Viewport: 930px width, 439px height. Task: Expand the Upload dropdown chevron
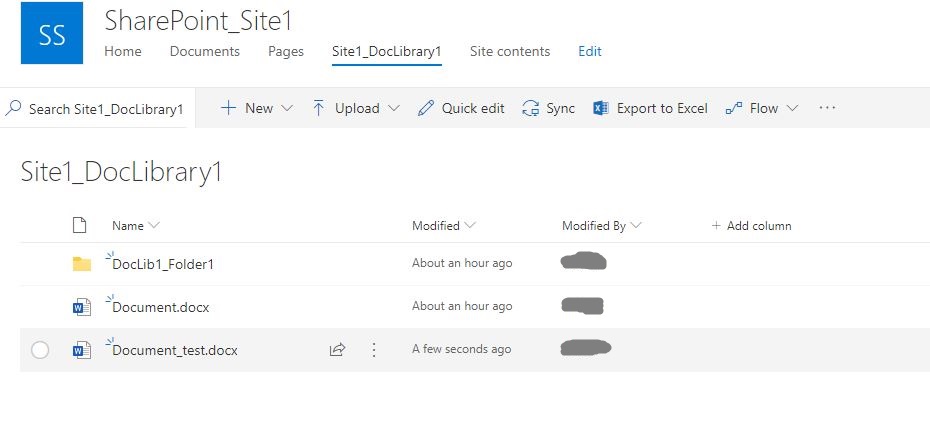tap(394, 109)
